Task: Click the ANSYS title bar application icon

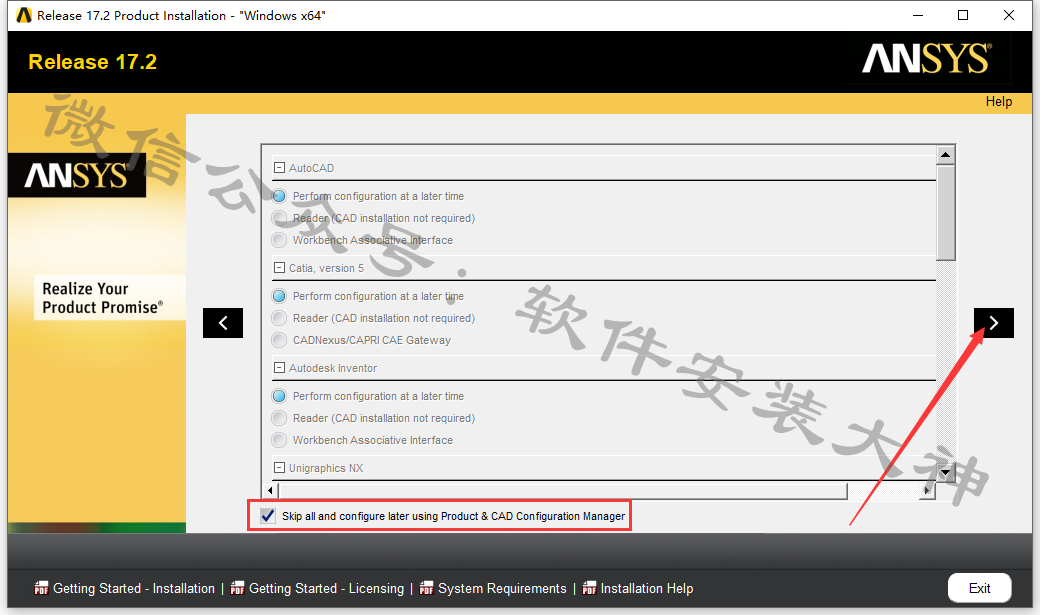Action: pos(24,15)
